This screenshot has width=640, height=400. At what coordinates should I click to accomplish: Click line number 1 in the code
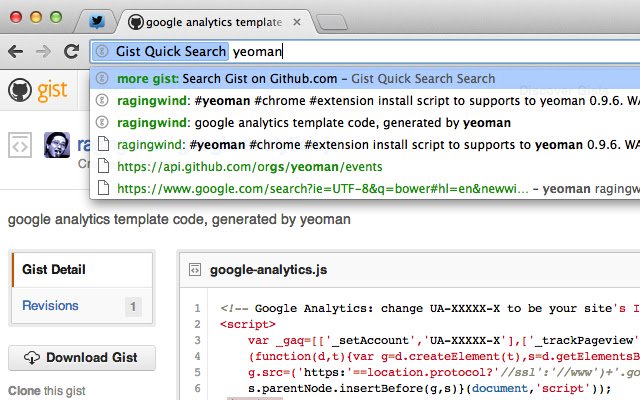(x=198, y=308)
